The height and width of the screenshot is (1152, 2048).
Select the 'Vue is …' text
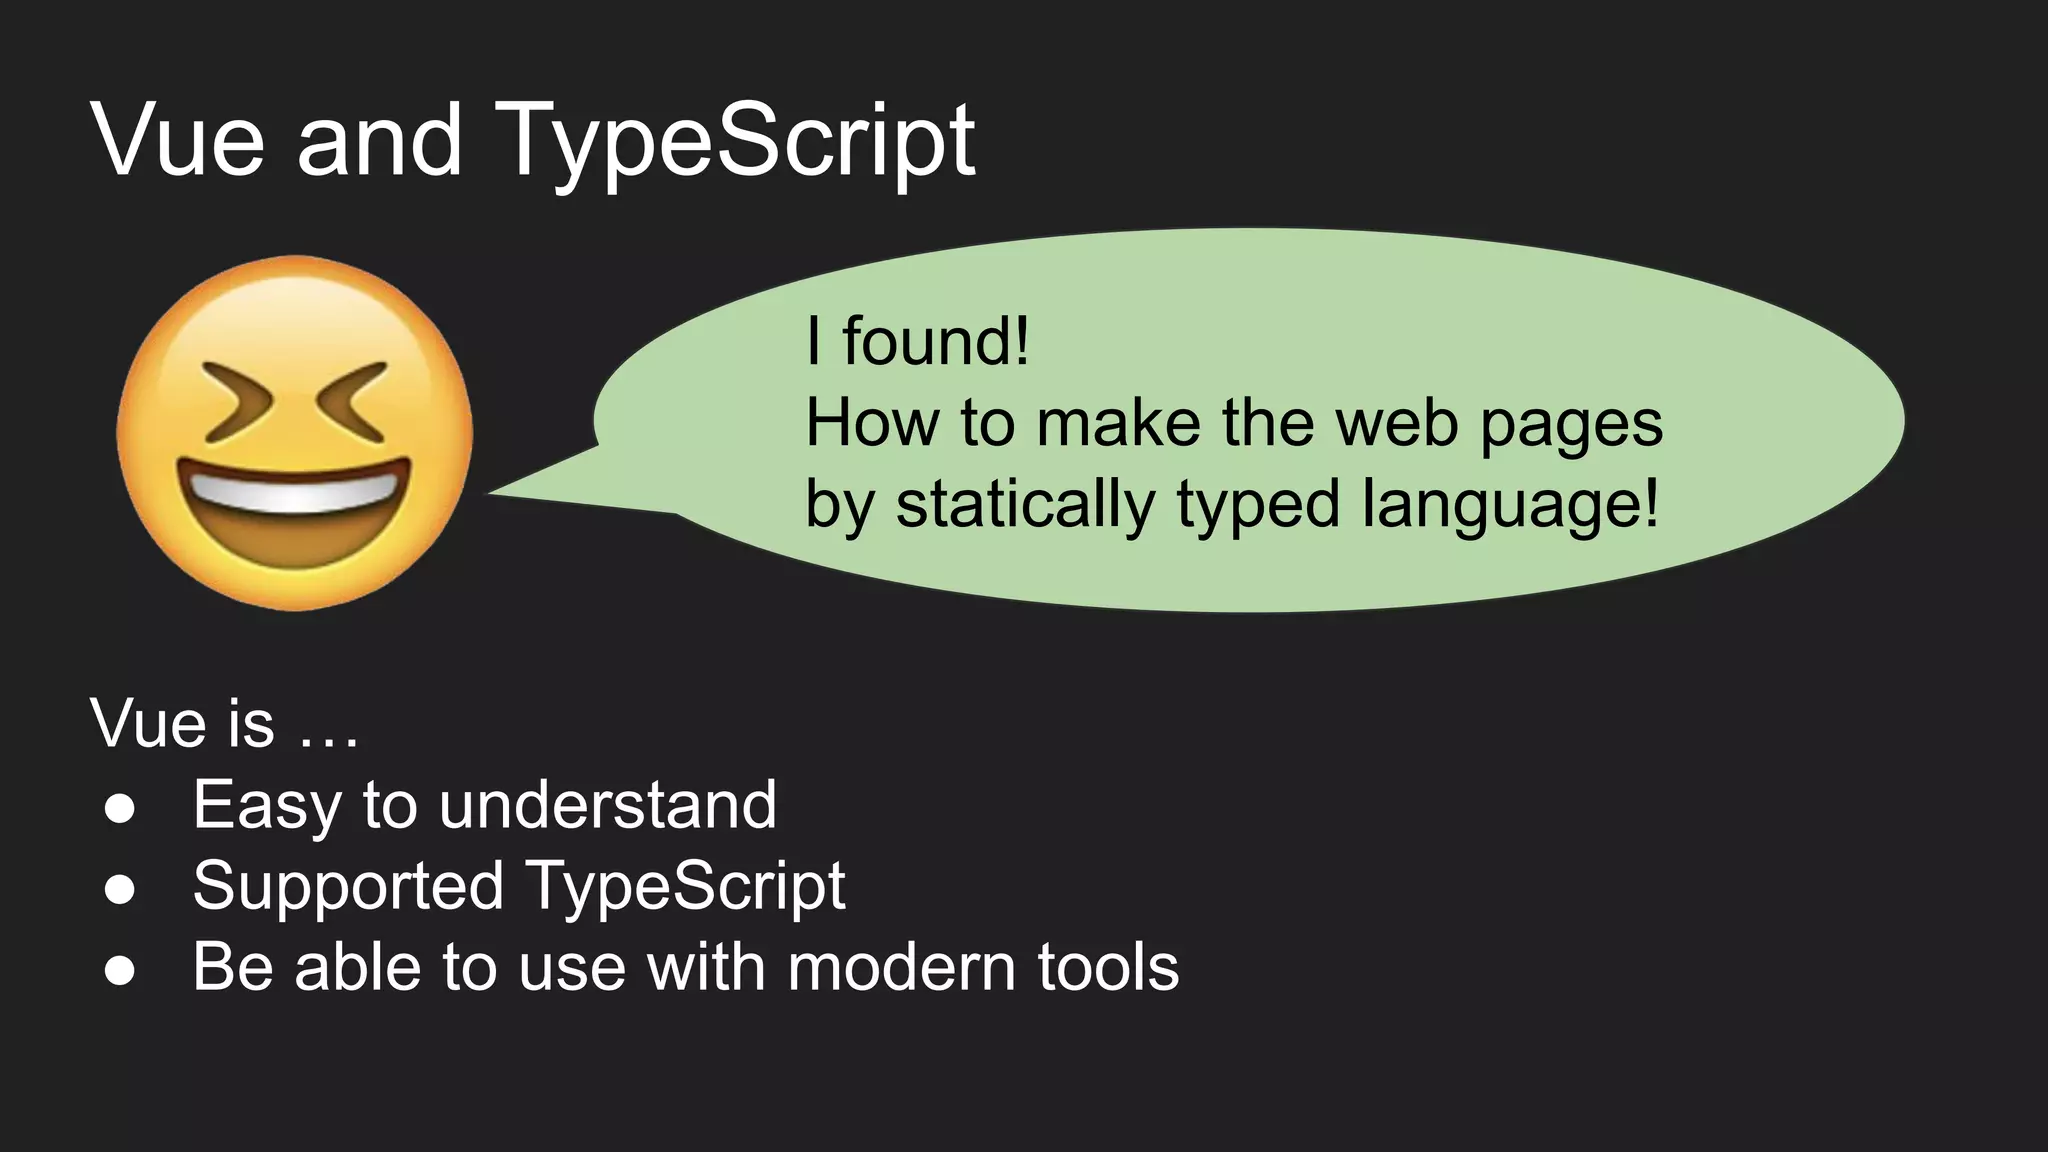[x=225, y=722]
